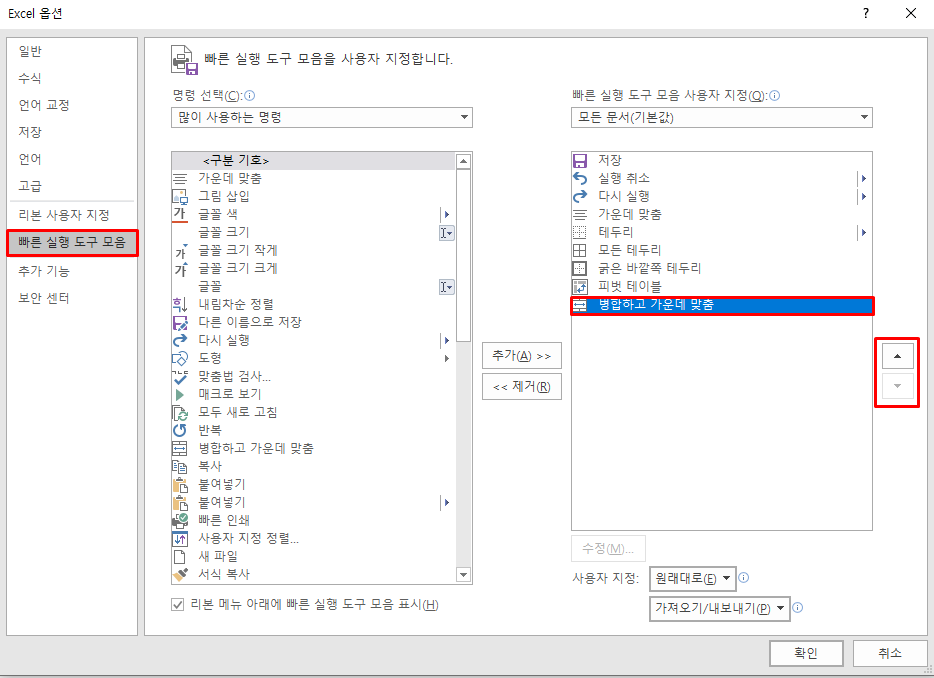The height and width of the screenshot is (678, 934).
Task: Move selected command up with arrow button
Action: 897,356
